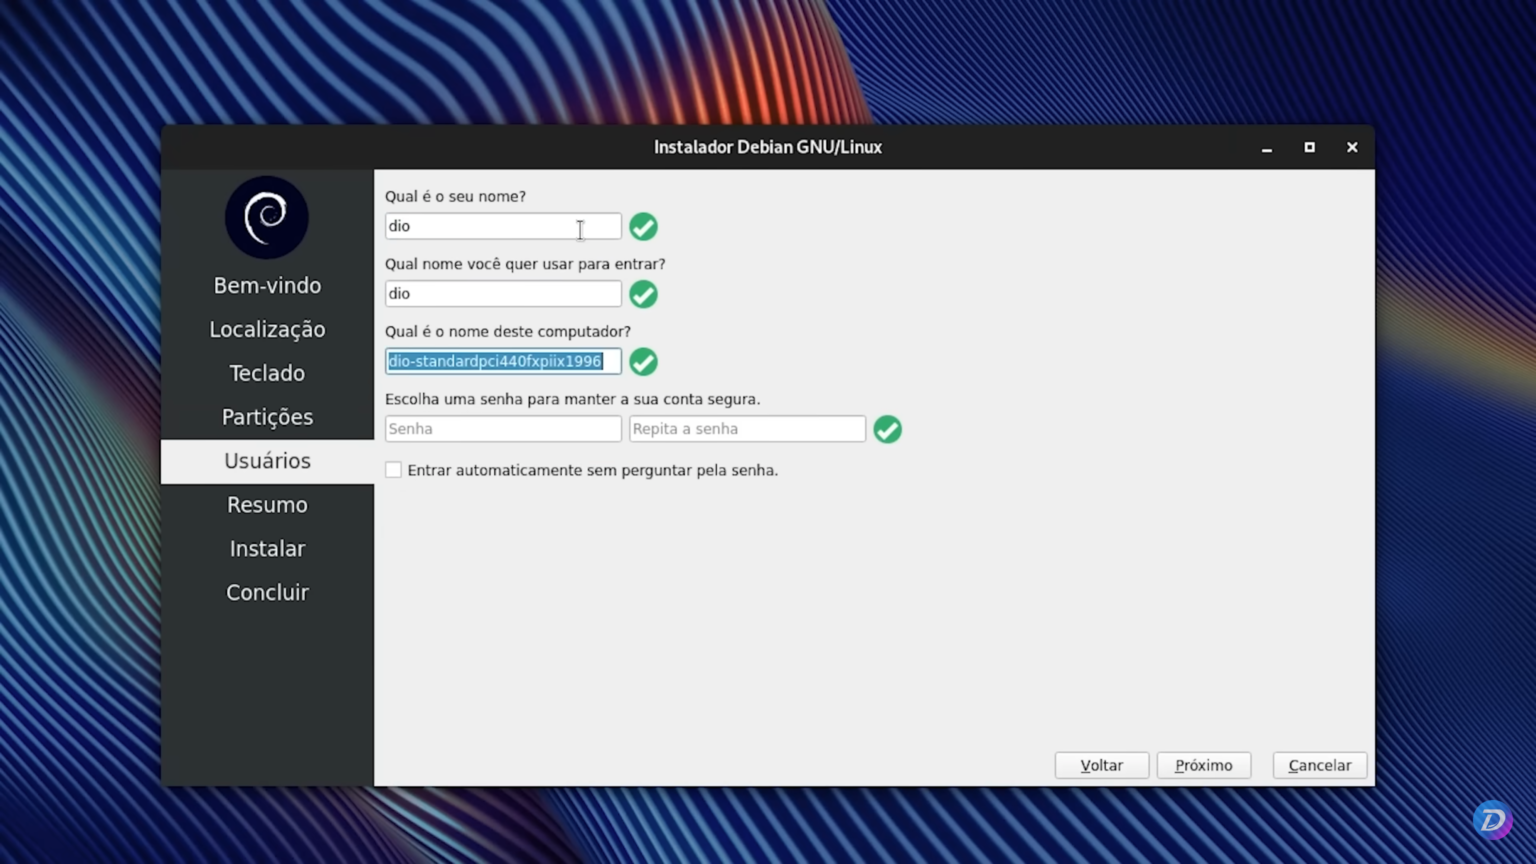1536x864 pixels.
Task: Click the green checkmark next to the password fields
Action: pos(887,429)
